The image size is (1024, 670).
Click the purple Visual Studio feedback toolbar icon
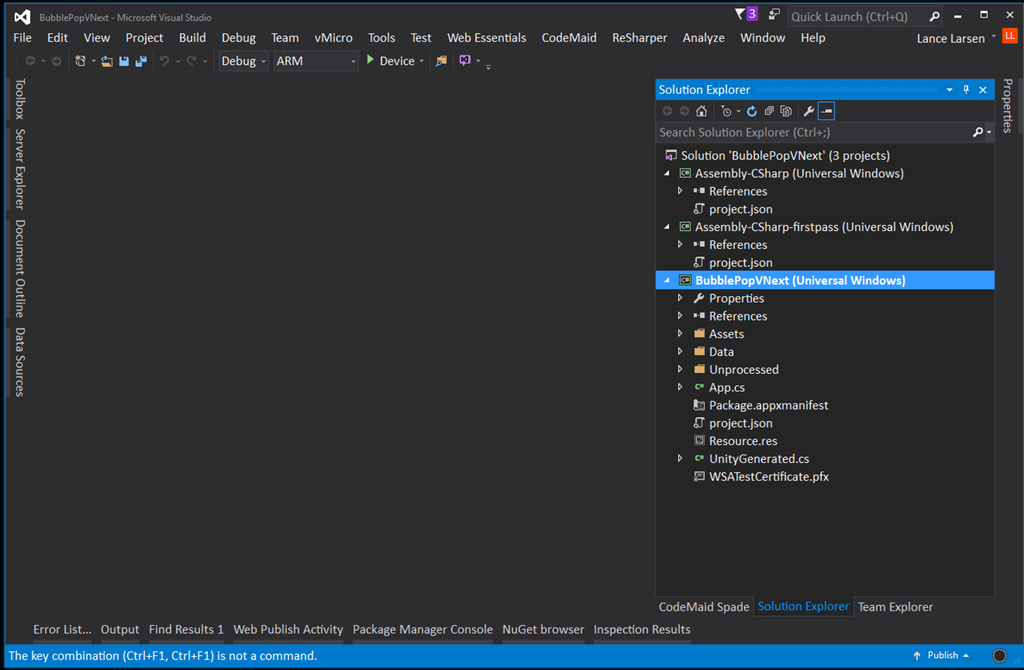465,61
